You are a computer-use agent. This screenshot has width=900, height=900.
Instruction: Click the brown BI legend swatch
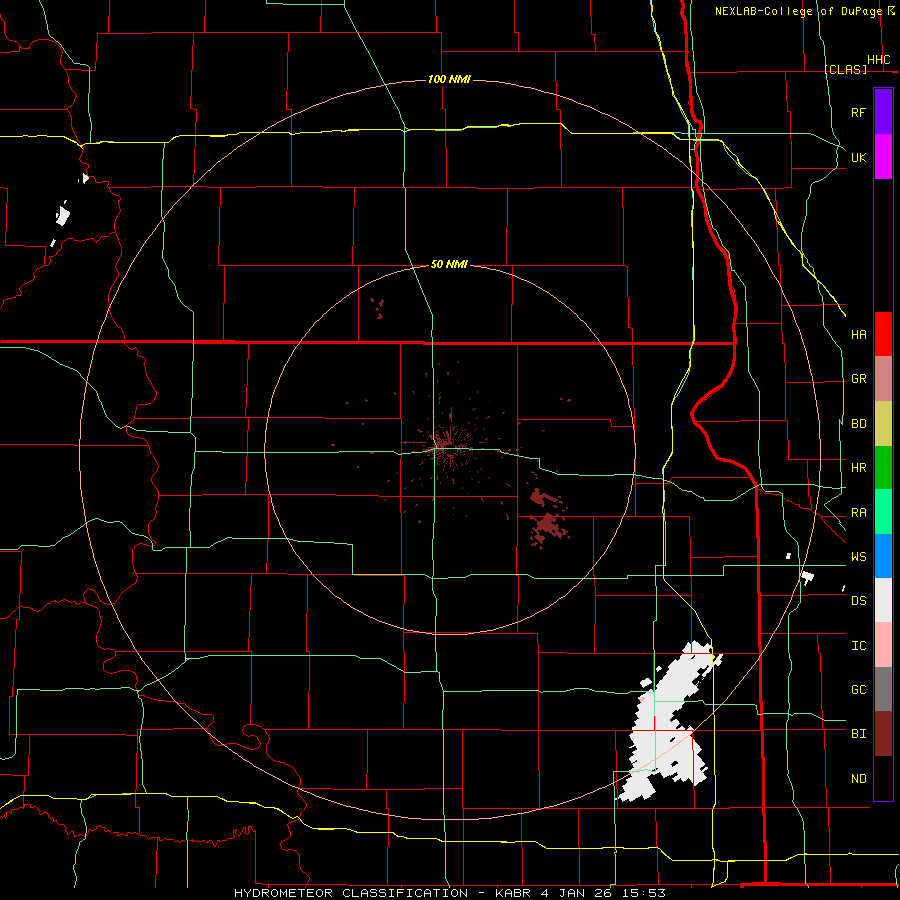tap(883, 734)
